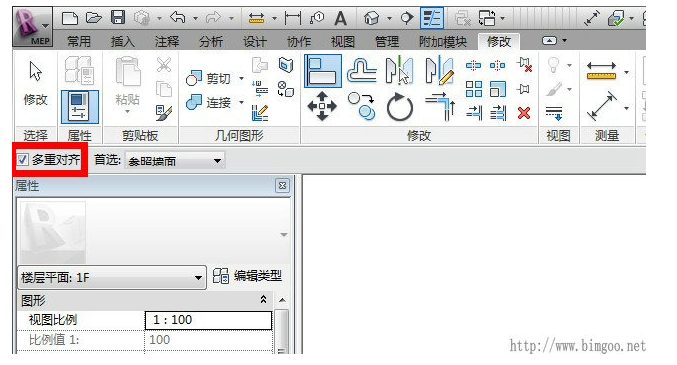The height and width of the screenshot is (365, 677).
Task: Open the 附加模块 ribbon tab
Action: point(443,42)
